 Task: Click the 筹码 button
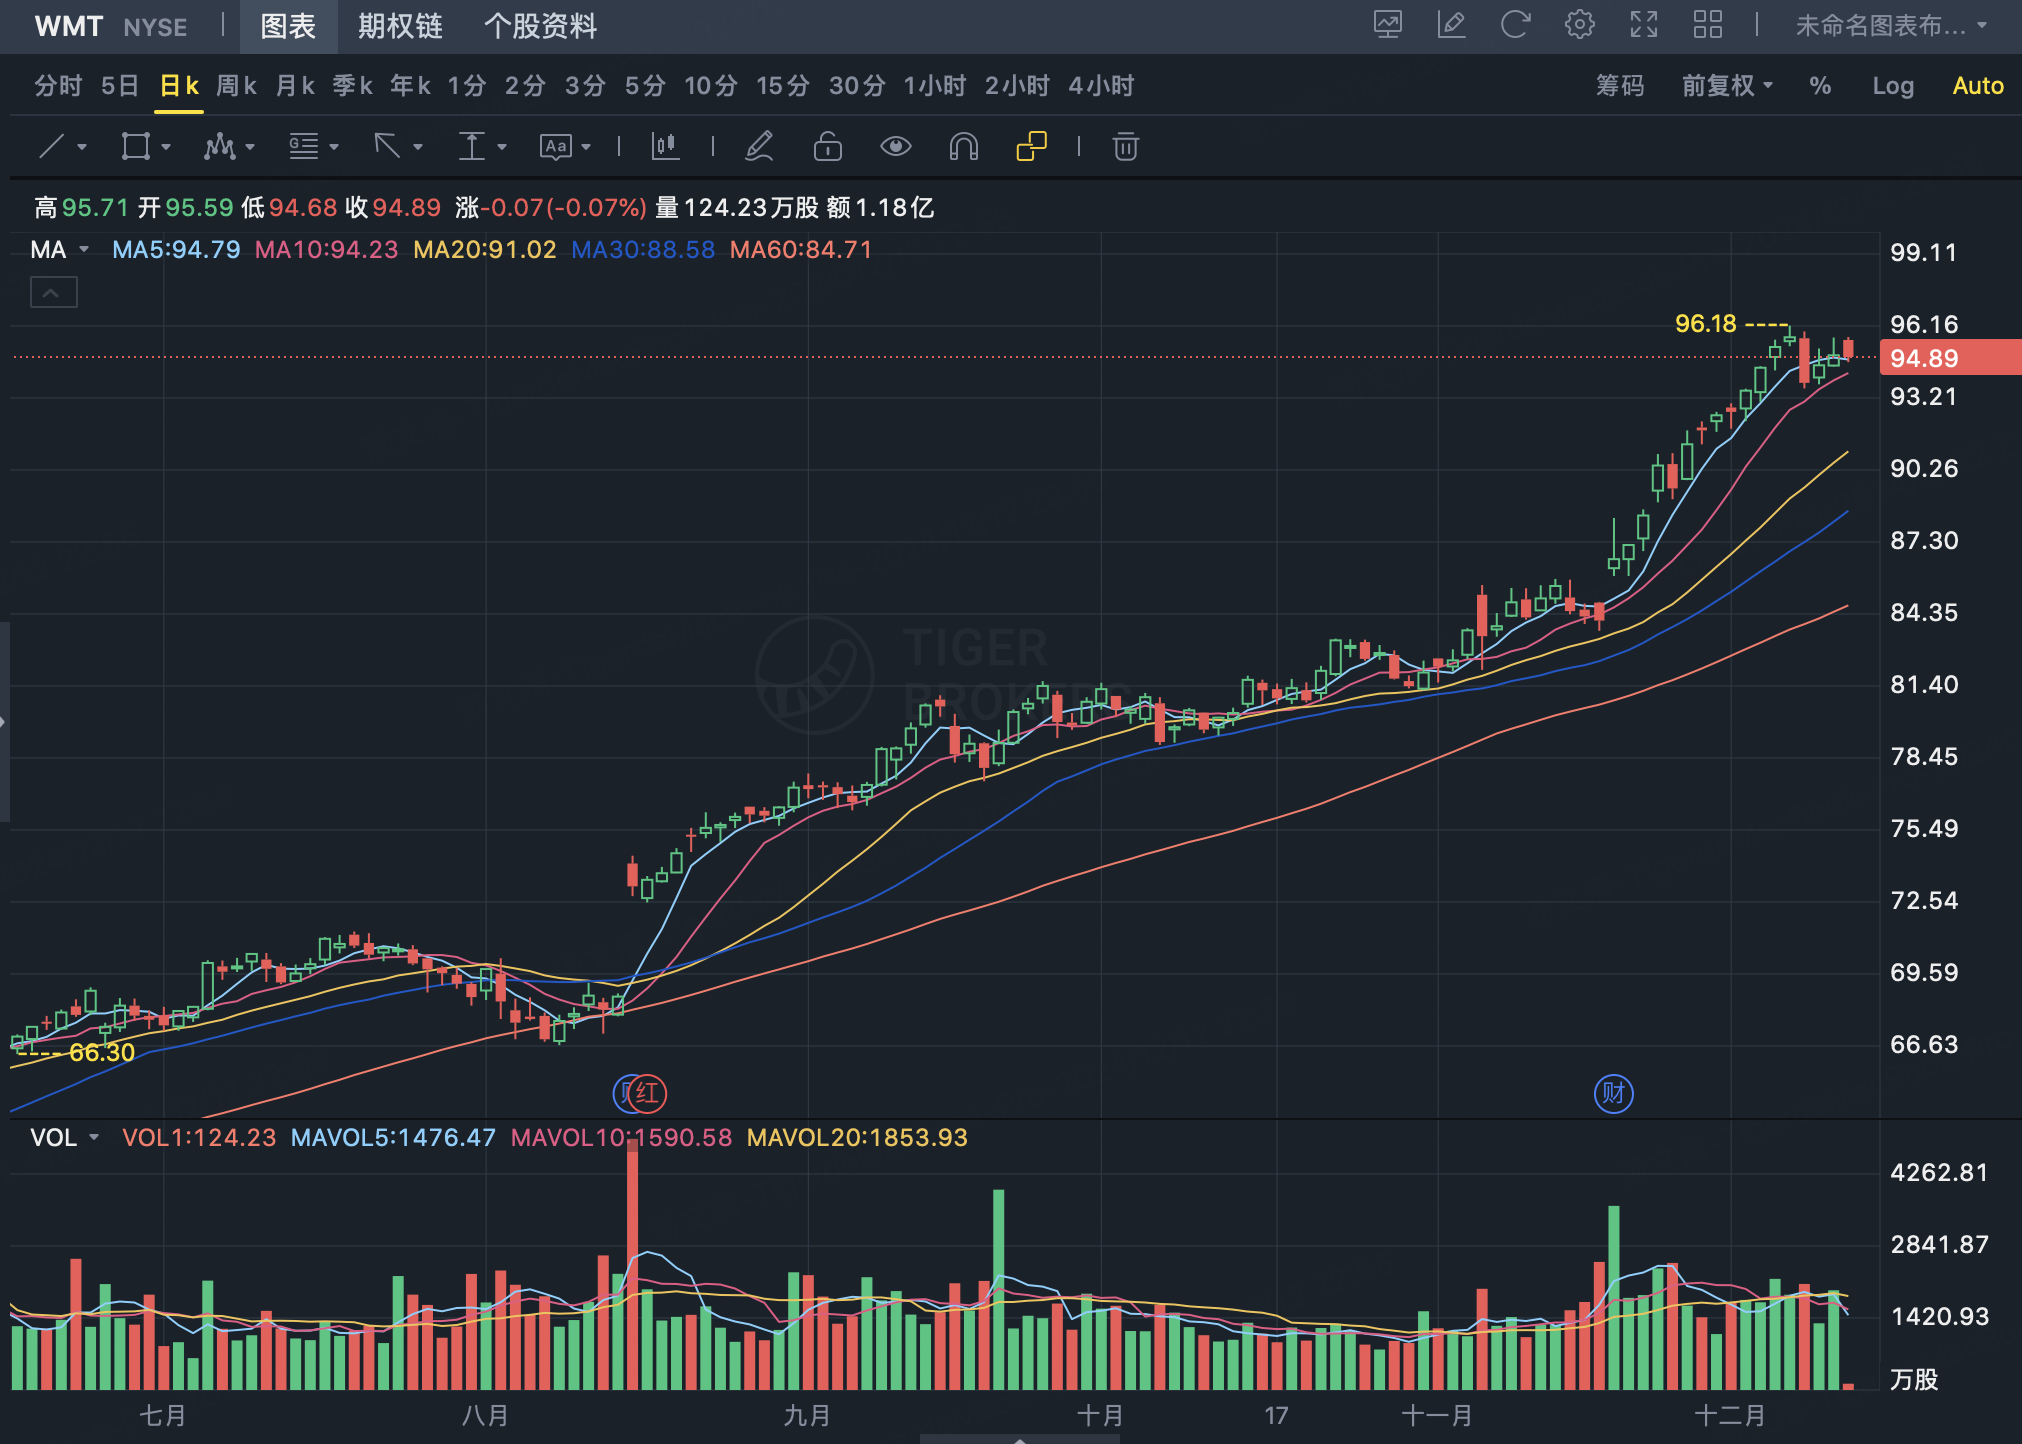pos(1619,86)
